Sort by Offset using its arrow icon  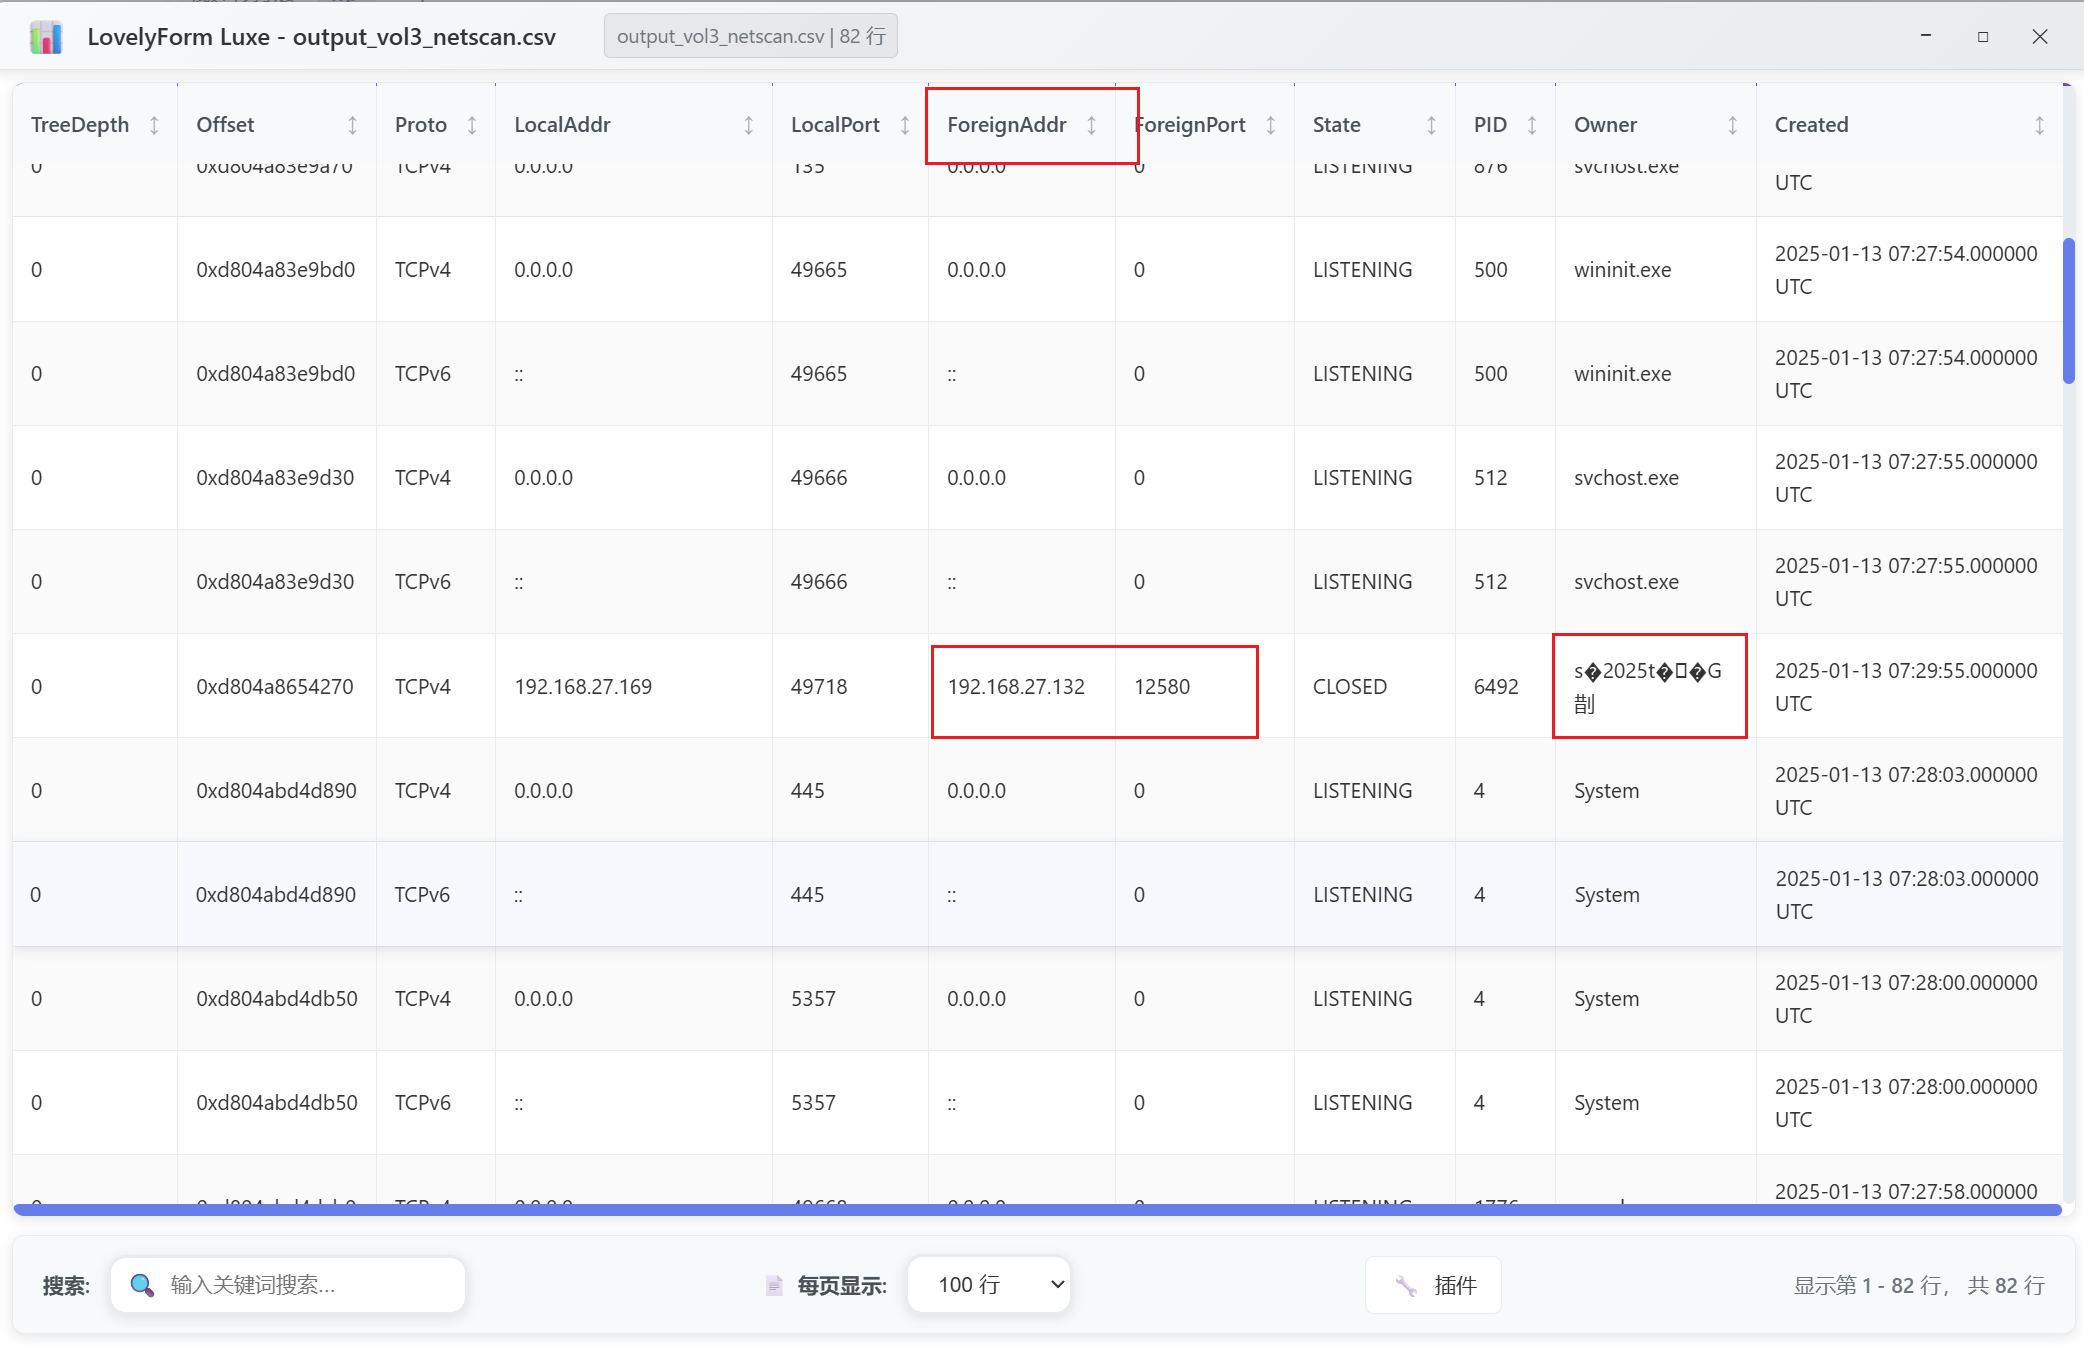coord(352,125)
